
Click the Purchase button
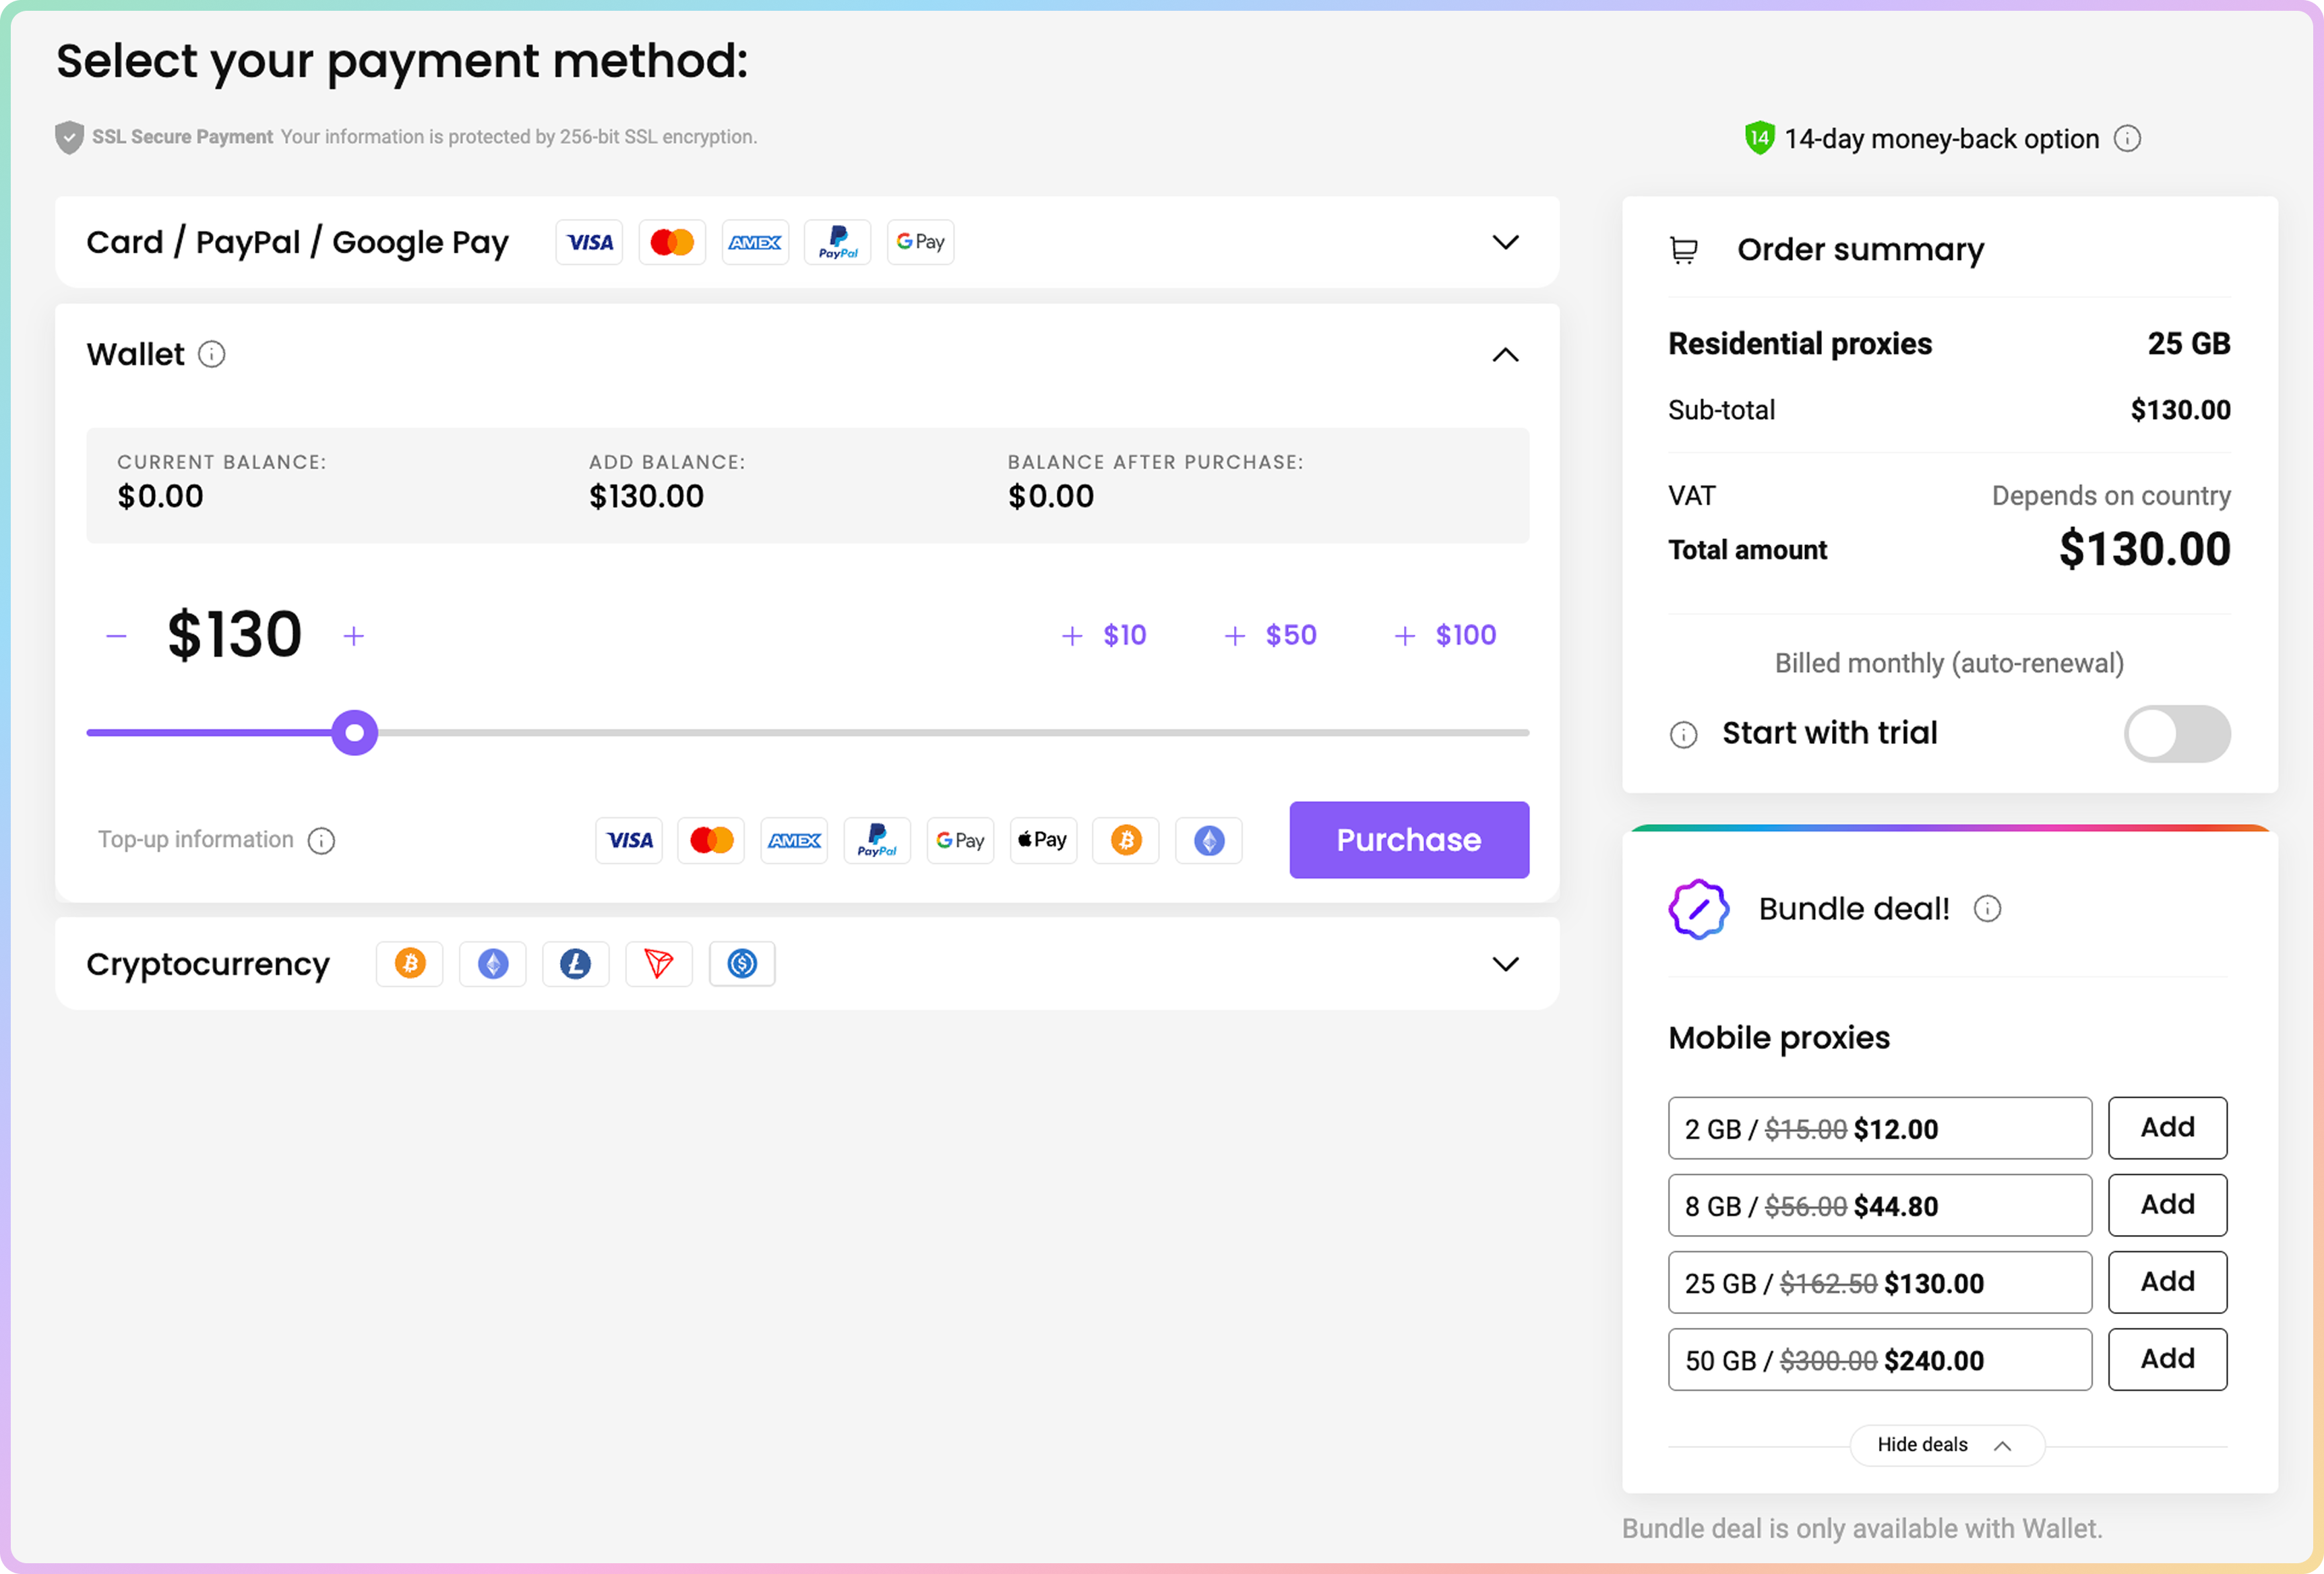click(1408, 840)
